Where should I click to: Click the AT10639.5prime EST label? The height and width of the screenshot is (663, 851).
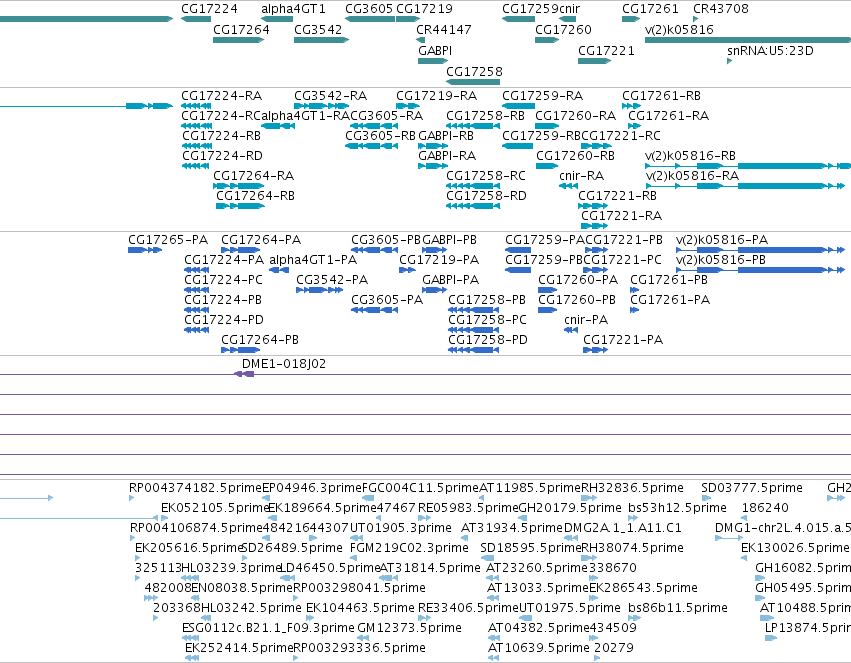[x=538, y=648]
